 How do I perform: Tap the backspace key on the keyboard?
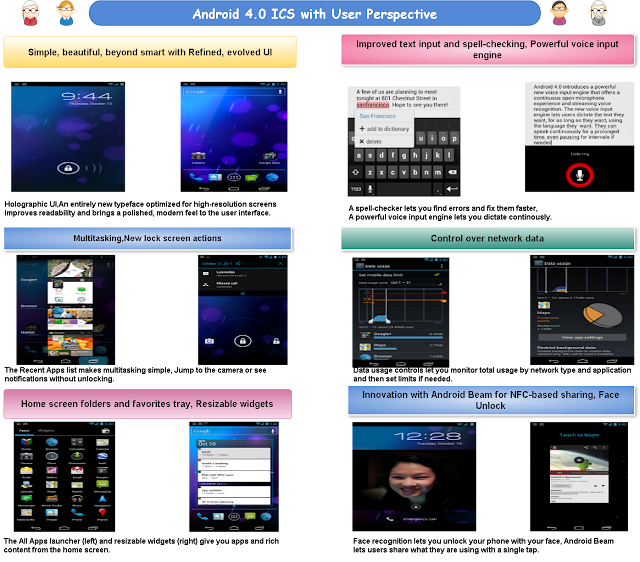click(452, 172)
